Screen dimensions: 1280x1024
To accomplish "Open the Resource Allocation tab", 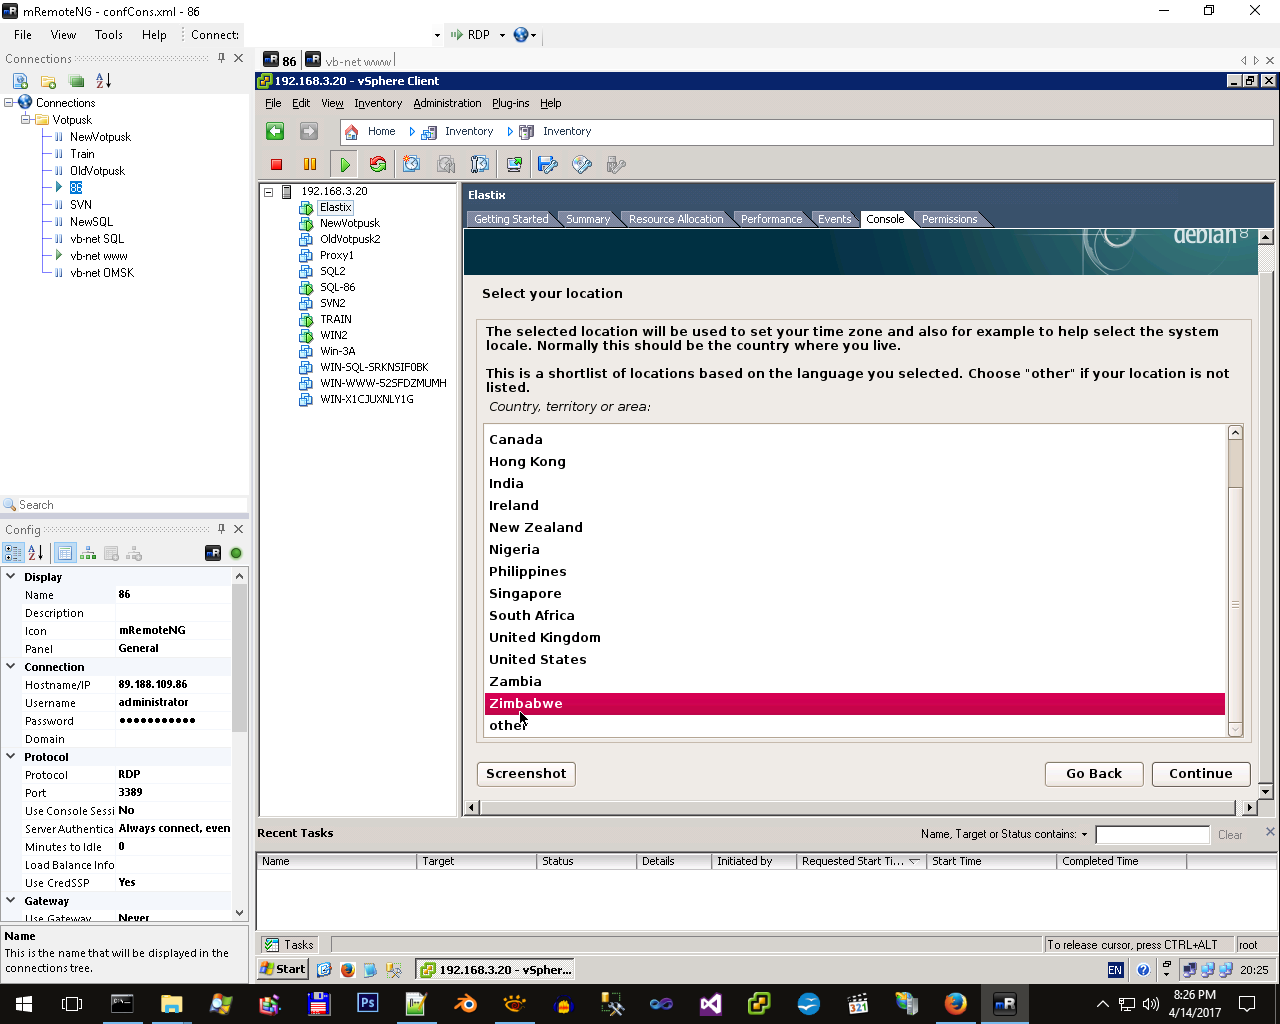I will pos(676,219).
